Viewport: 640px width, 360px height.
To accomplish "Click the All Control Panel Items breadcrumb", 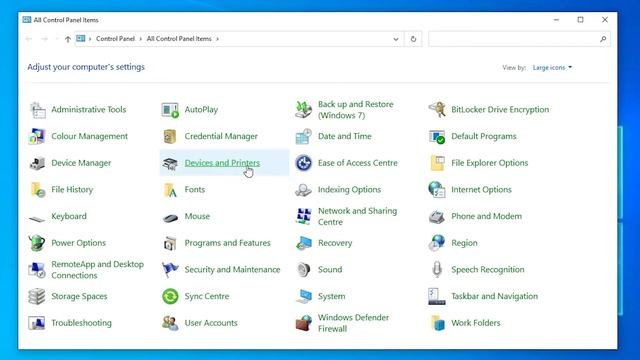I will tap(179, 39).
